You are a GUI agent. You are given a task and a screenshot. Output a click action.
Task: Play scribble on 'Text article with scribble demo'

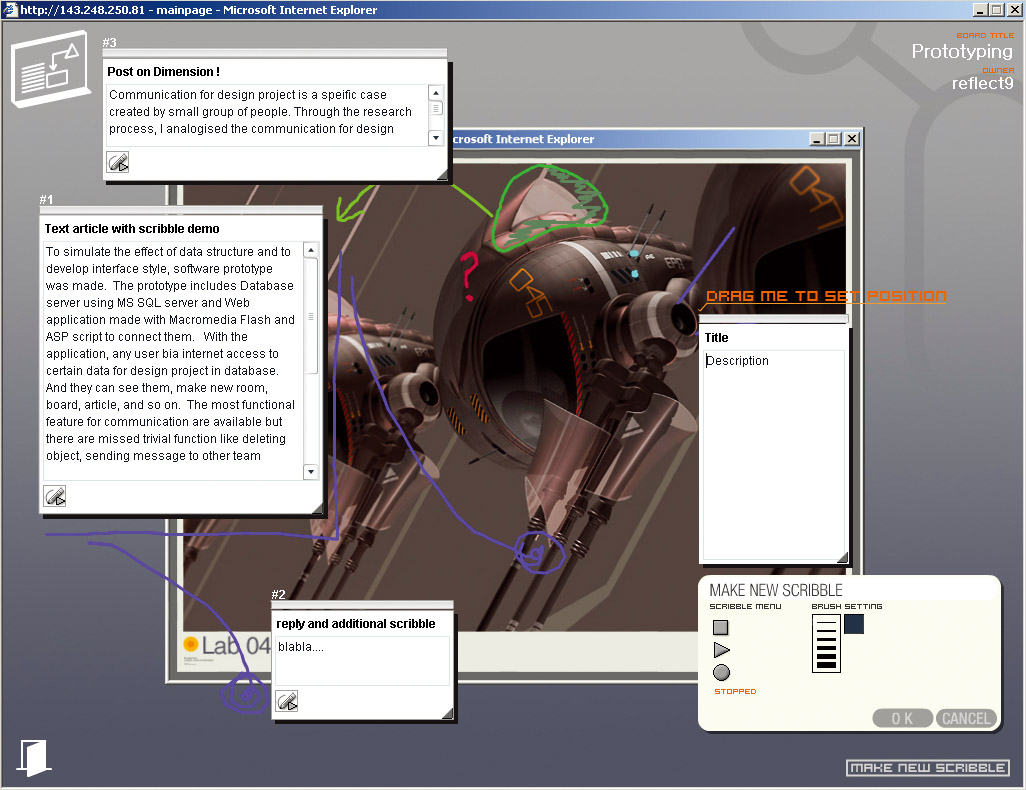click(x=55, y=496)
